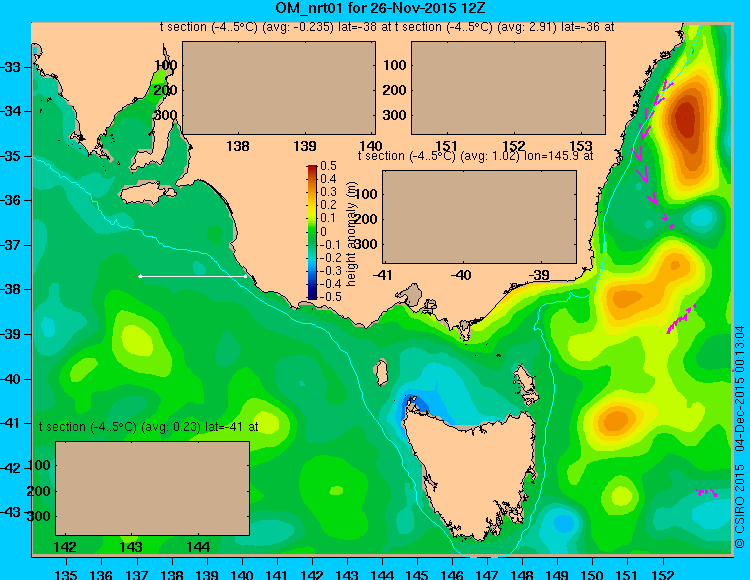Click the -42 latitude axis label
This screenshot has height=580, width=750.
coord(11,468)
